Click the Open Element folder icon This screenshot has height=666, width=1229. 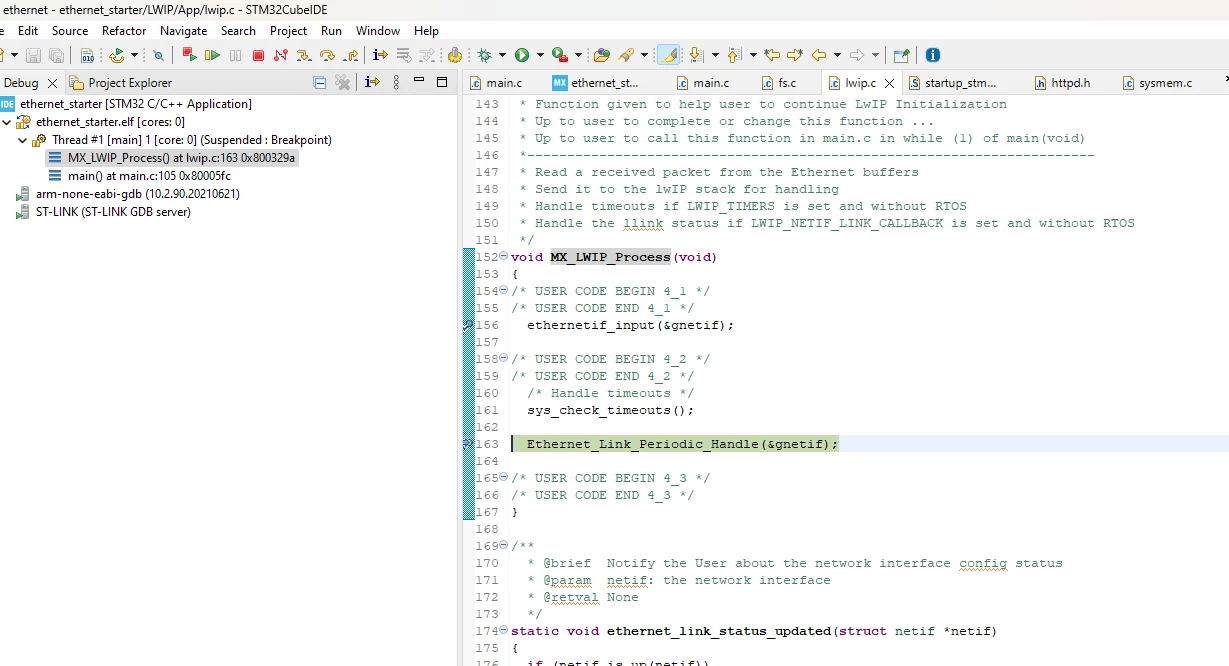[x=602, y=55]
